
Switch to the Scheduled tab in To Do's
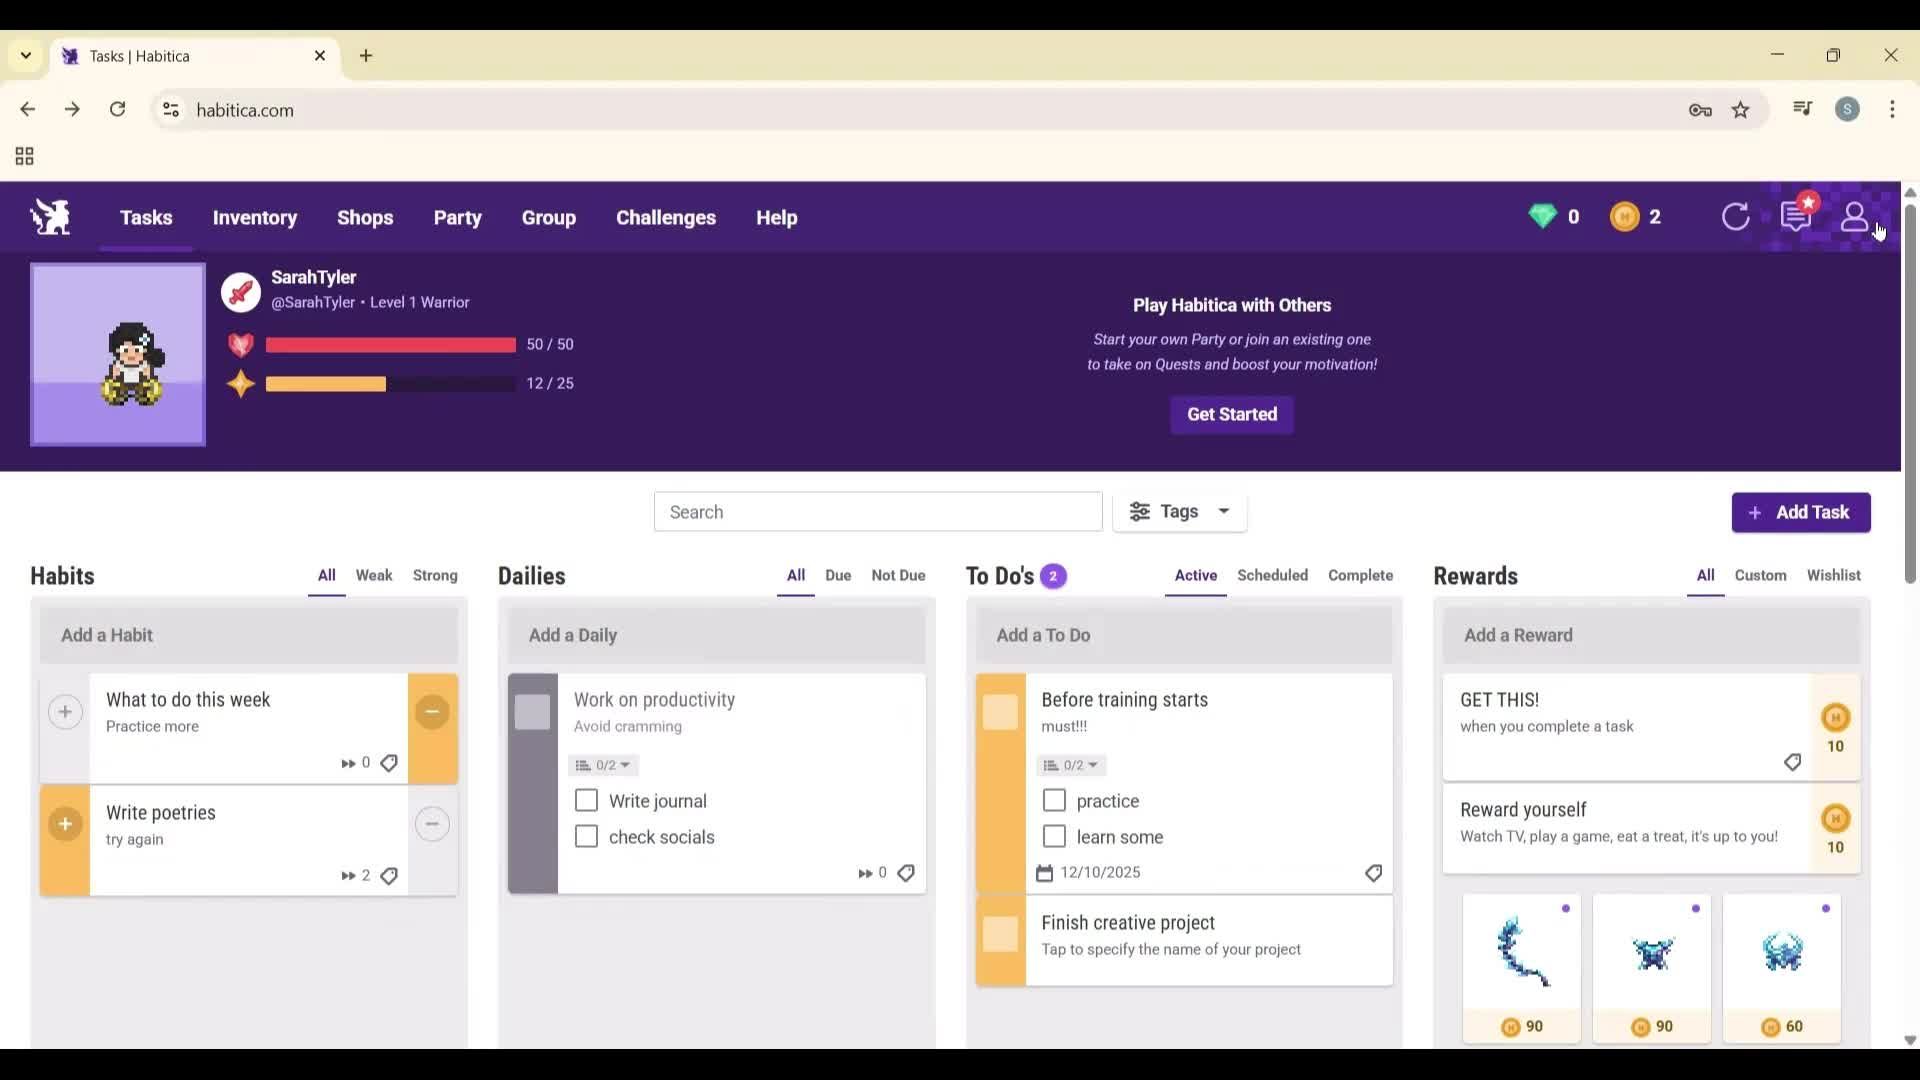[1272, 575]
